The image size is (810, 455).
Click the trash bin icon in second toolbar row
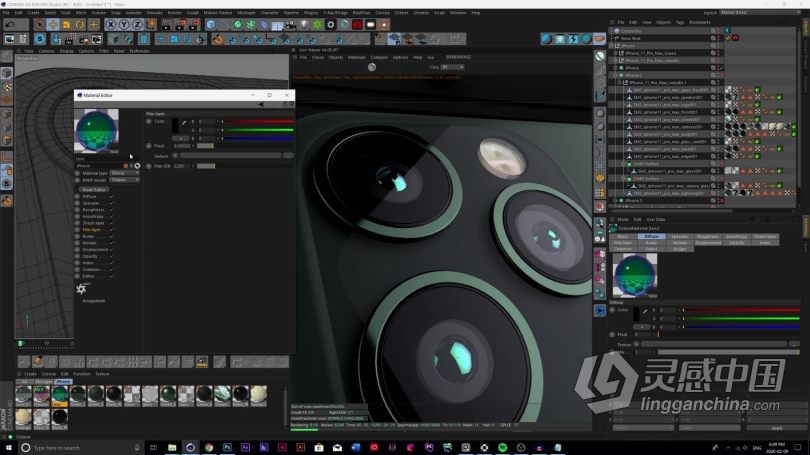pos(144,39)
